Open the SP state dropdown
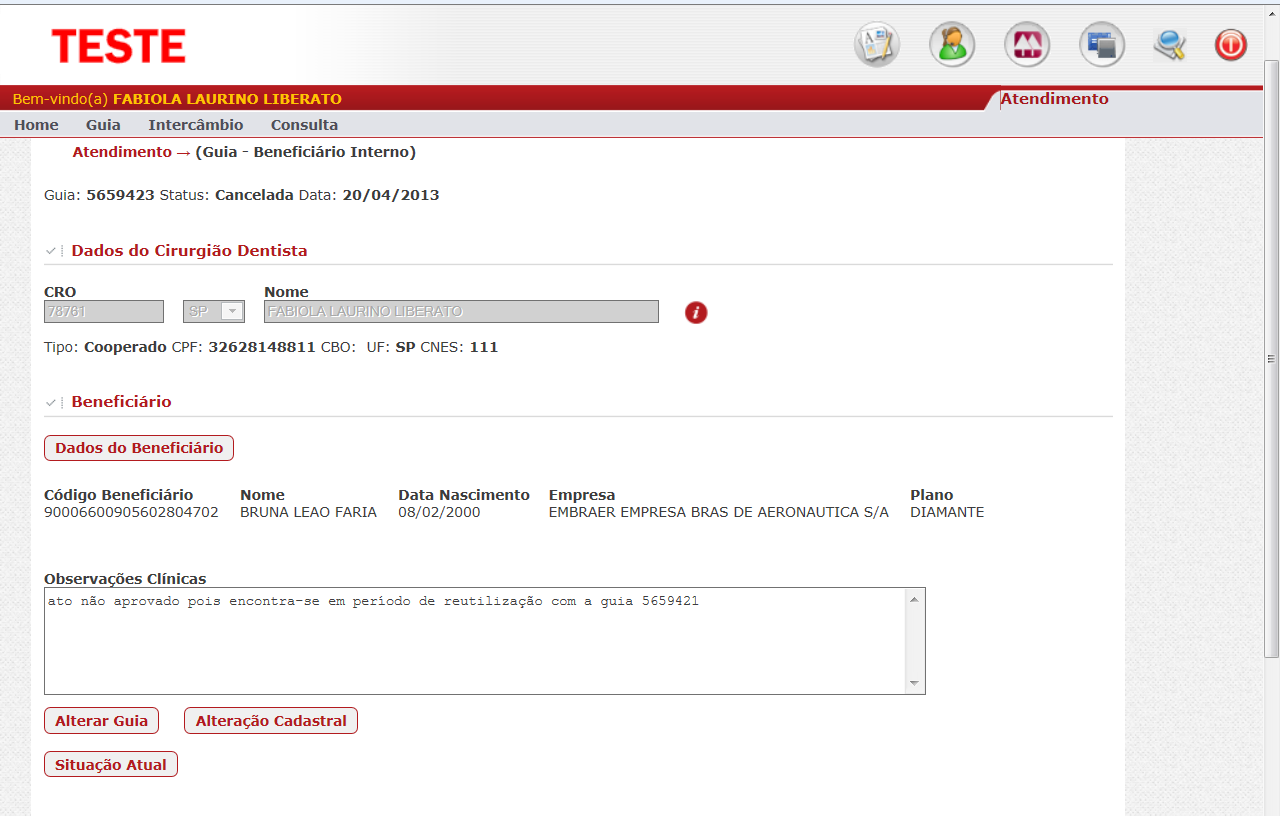Screen dimensions: 1280x816 [x=214, y=312]
